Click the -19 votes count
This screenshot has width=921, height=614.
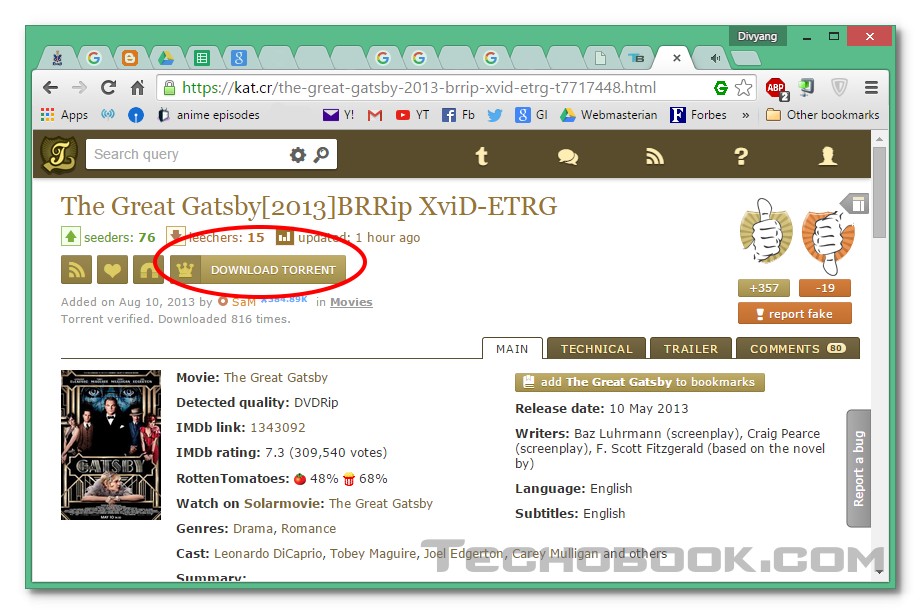pos(825,288)
